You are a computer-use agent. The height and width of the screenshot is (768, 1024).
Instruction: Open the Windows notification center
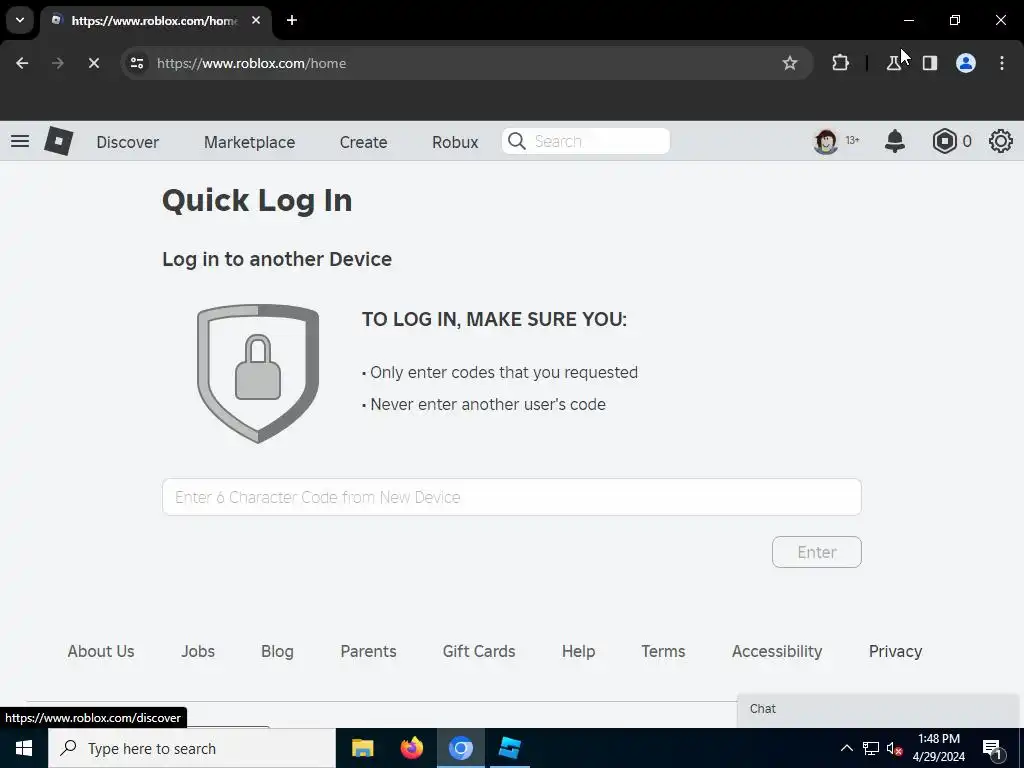pos(992,748)
